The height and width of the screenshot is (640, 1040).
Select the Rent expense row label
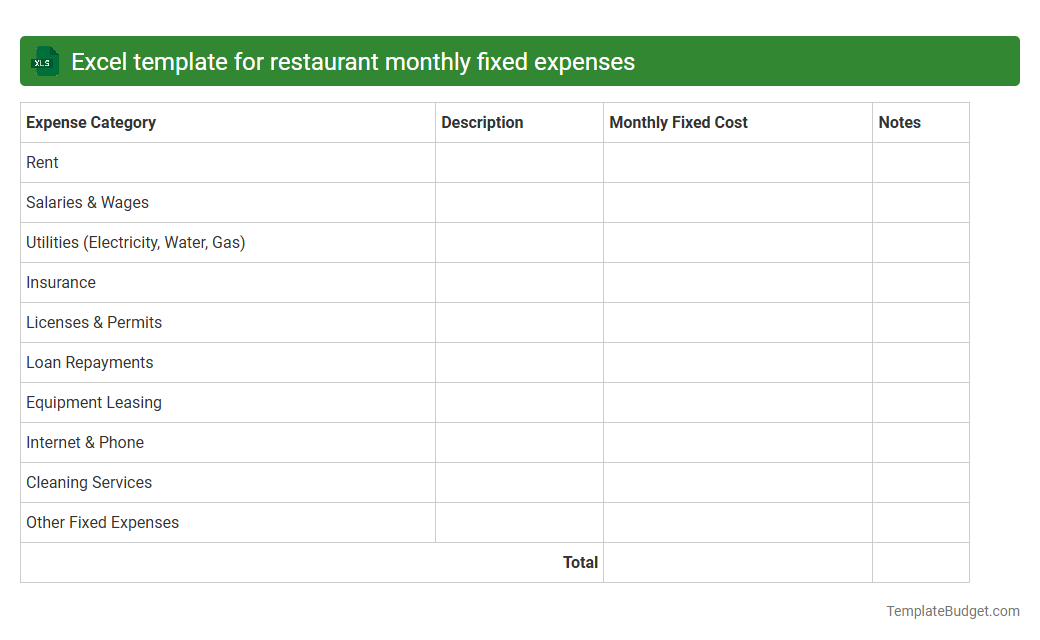[42, 162]
